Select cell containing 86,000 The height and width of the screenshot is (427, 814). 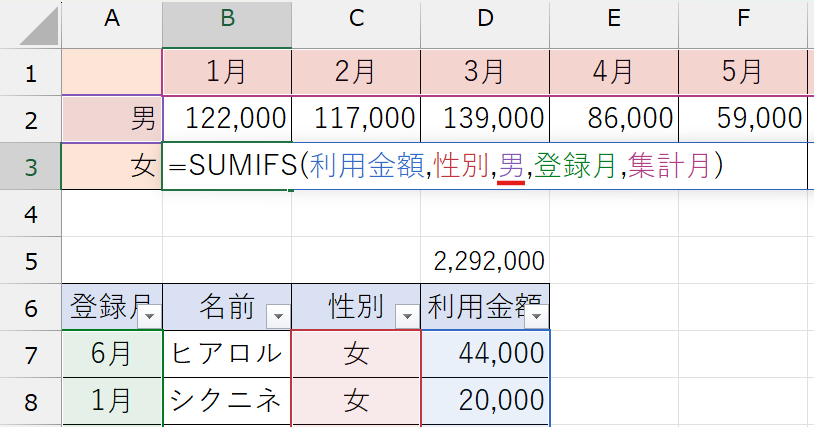pos(614,119)
